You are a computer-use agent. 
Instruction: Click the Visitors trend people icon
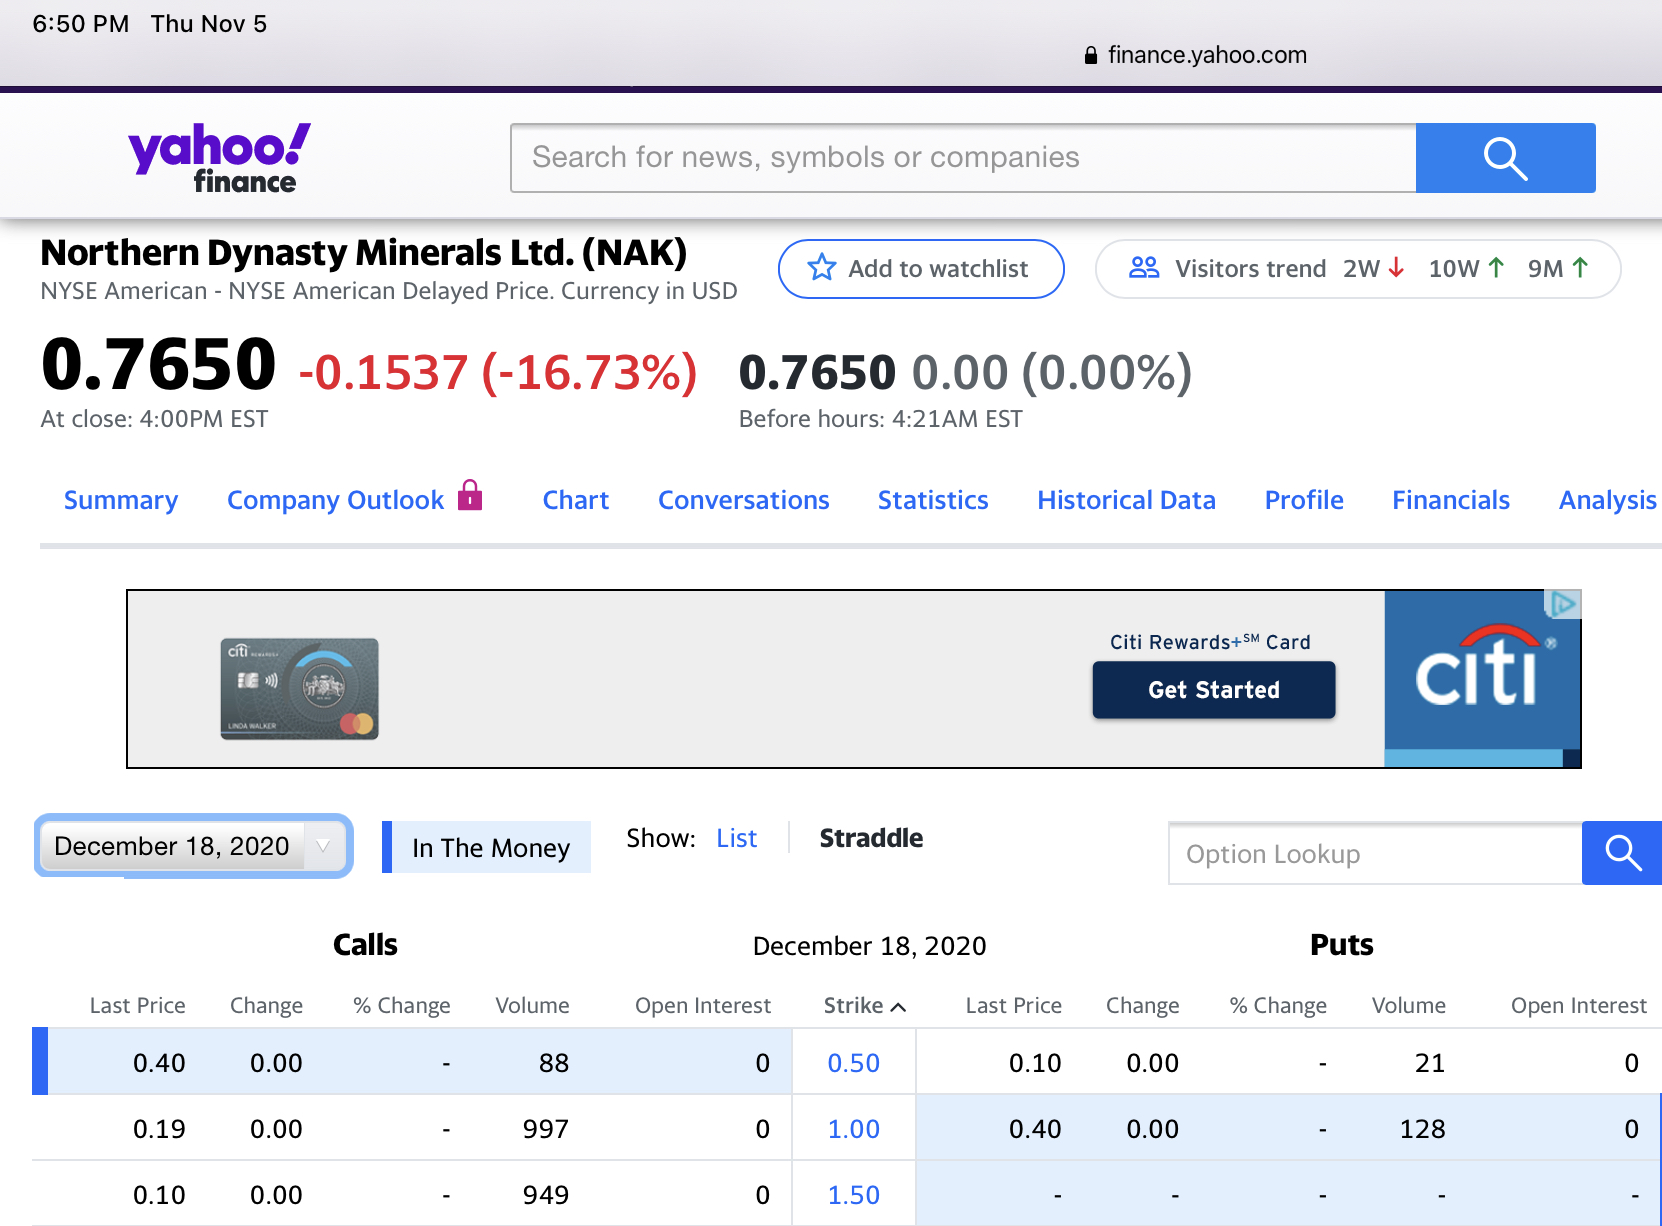coord(1143,268)
